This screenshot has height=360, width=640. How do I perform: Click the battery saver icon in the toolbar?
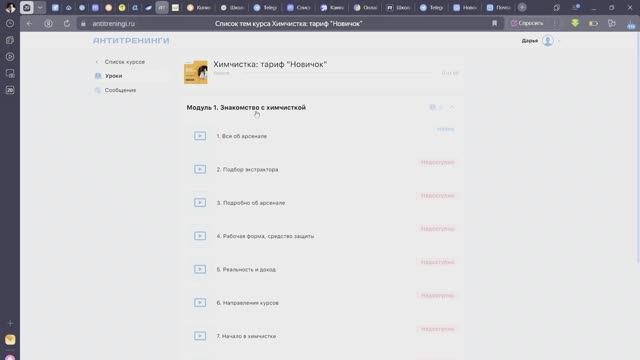tap(593, 24)
